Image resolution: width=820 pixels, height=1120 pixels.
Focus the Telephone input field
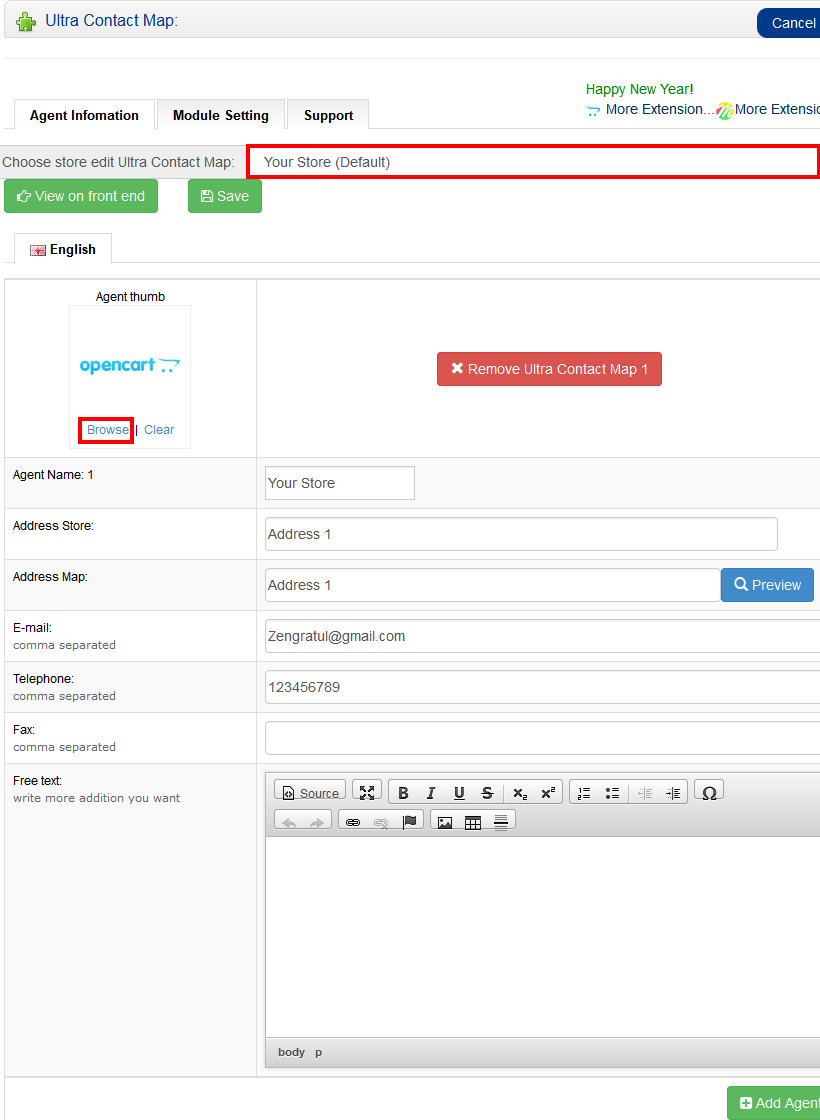(540, 687)
